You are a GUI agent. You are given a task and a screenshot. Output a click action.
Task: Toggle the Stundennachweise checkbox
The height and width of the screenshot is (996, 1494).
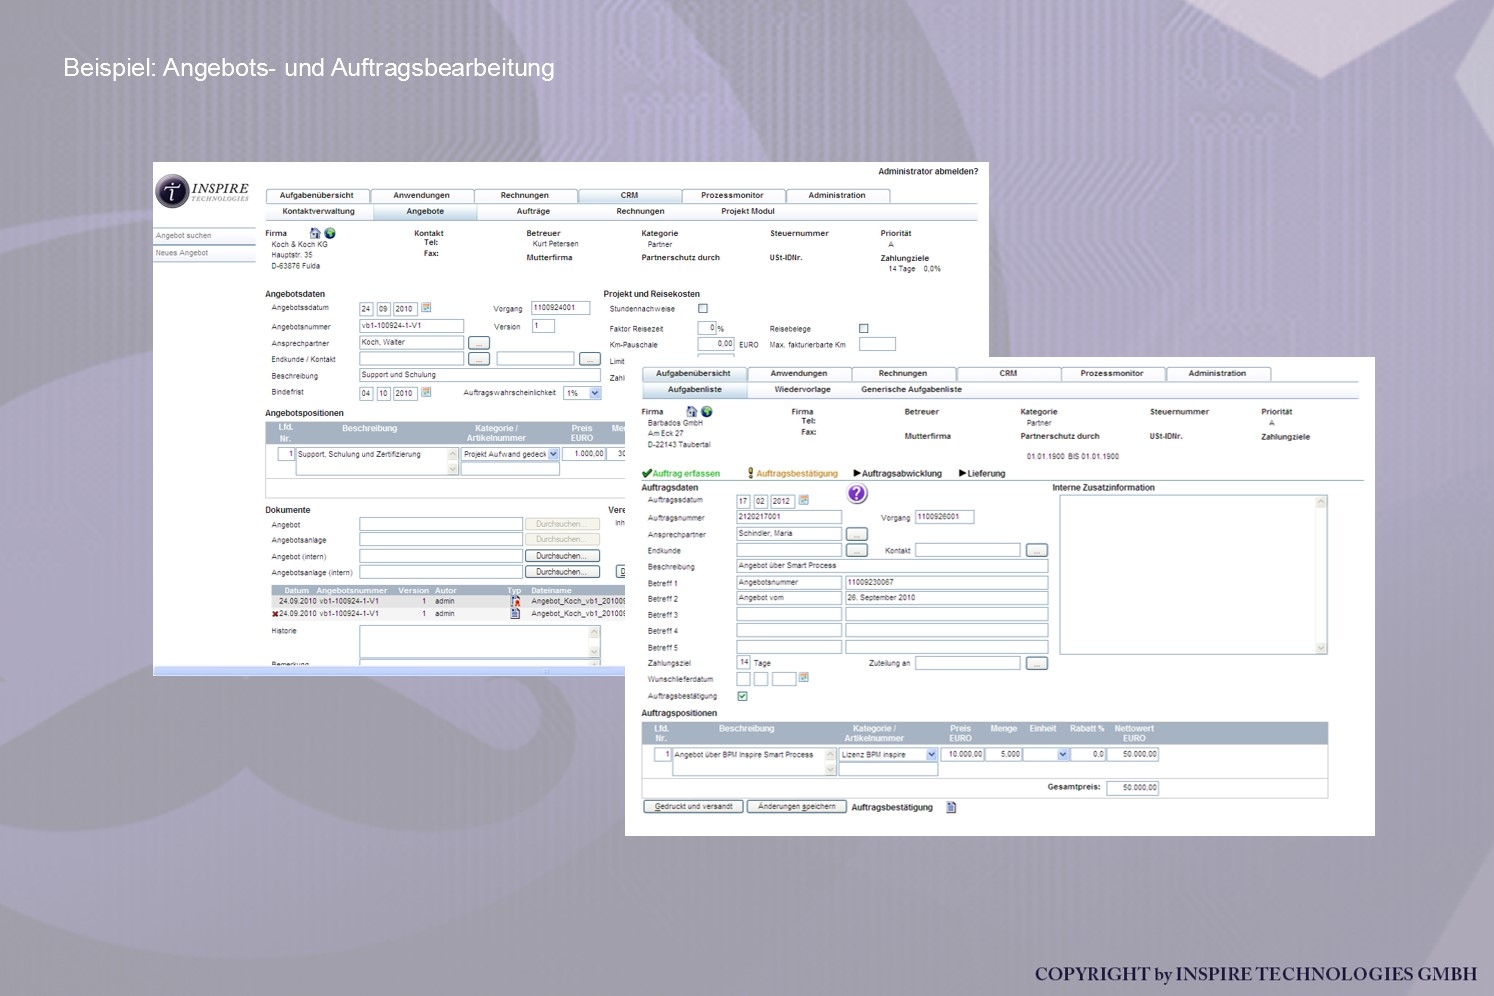point(703,308)
